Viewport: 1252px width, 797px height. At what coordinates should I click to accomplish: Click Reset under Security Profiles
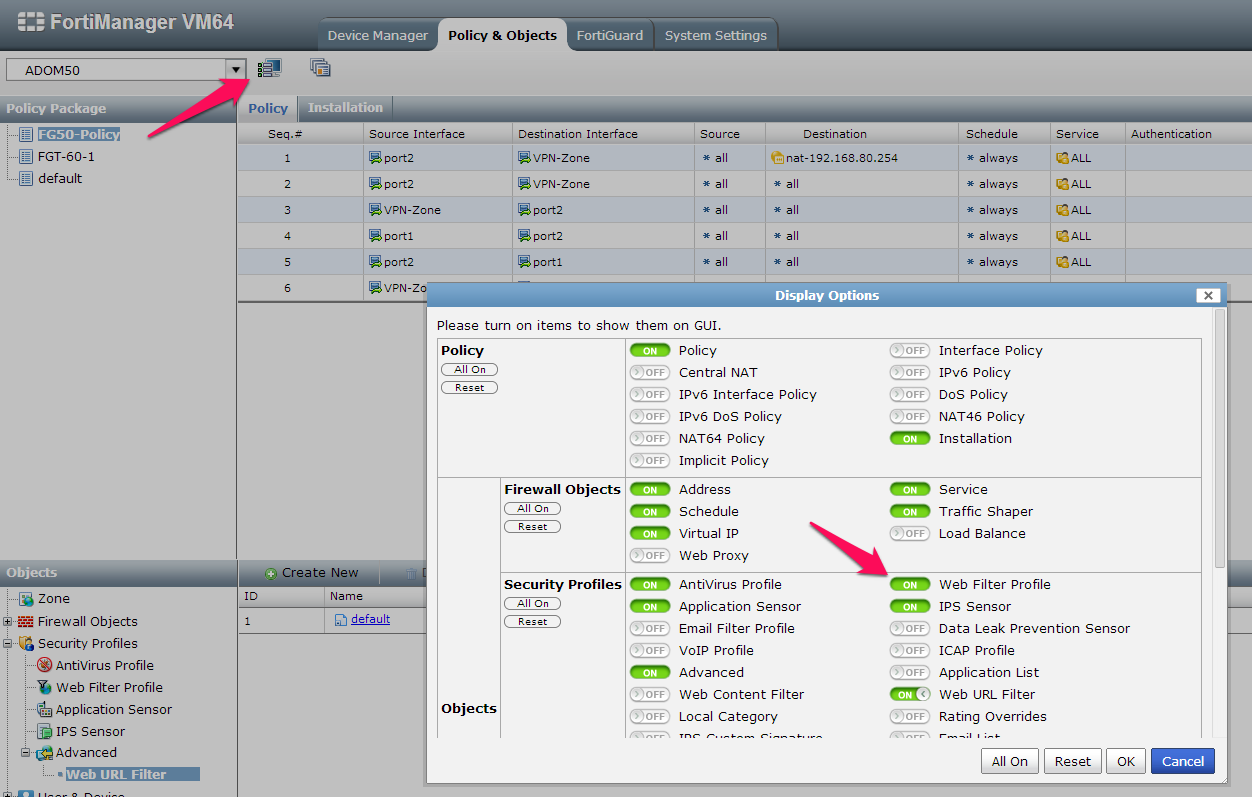coord(533,622)
